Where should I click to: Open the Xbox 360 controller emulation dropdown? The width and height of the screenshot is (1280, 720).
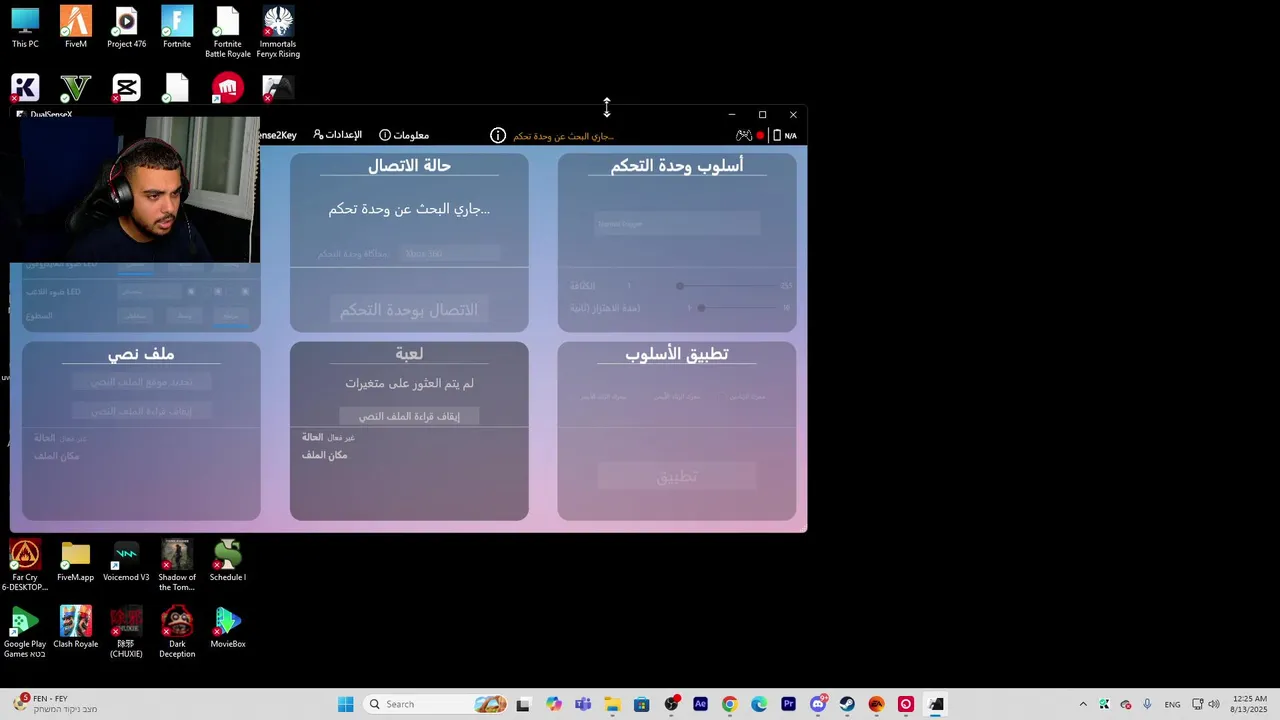(449, 254)
